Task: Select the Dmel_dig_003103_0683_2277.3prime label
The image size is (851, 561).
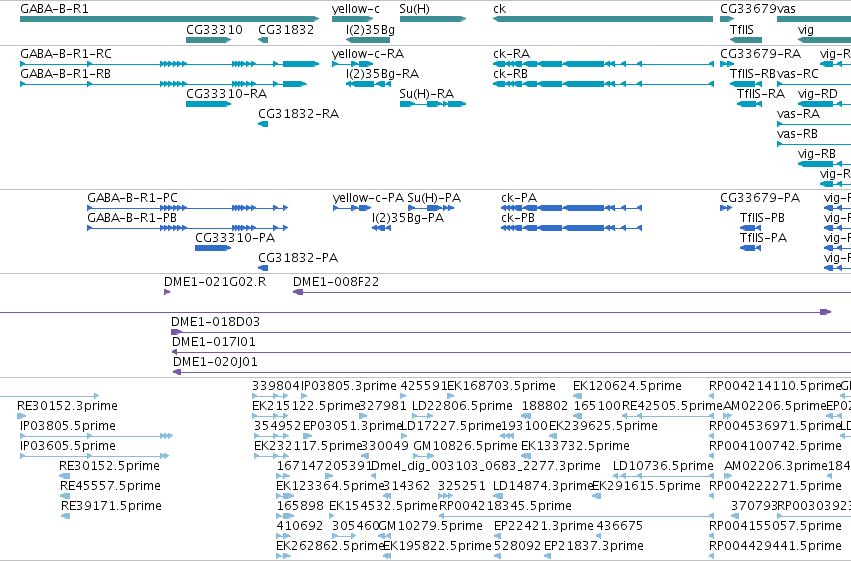Action: [x=486, y=467]
